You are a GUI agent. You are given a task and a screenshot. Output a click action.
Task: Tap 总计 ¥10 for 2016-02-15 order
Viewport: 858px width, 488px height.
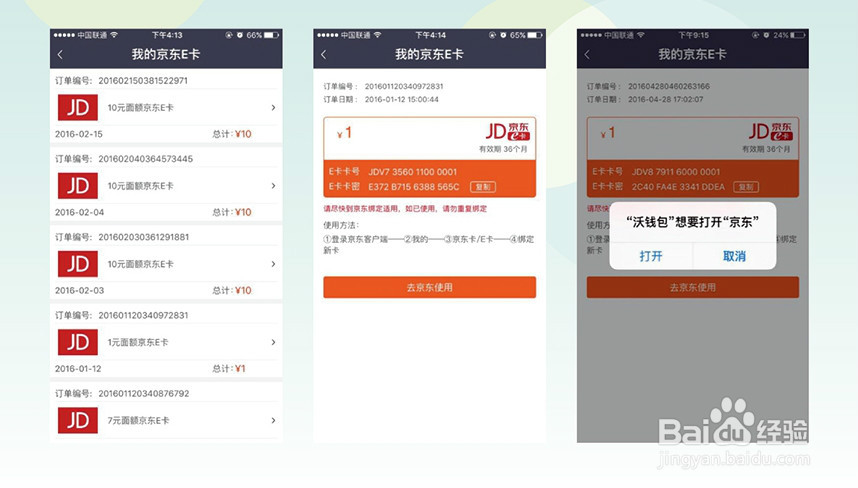(x=232, y=134)
